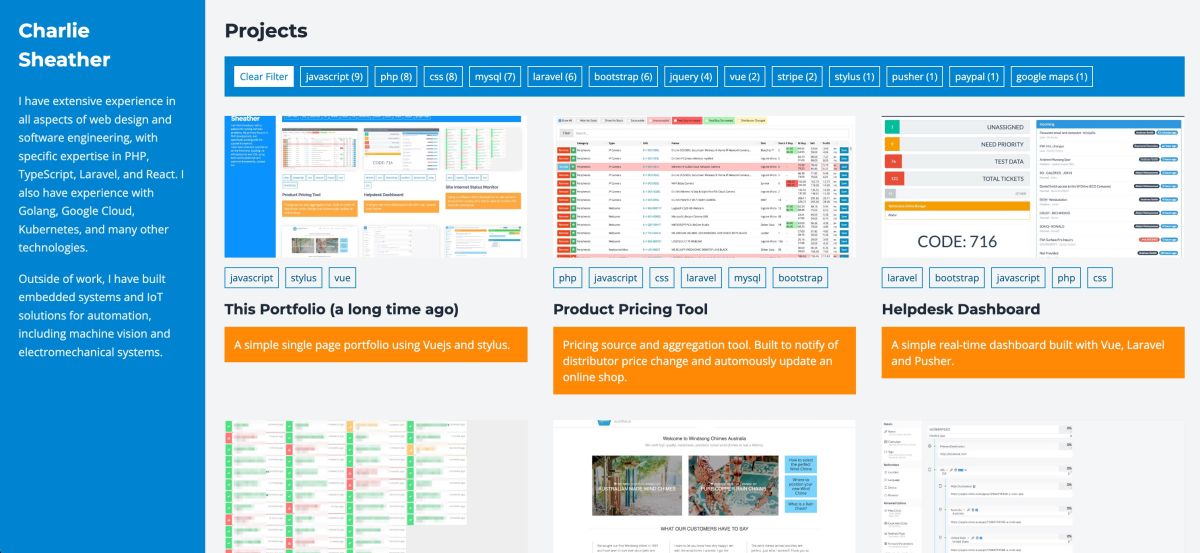
Task: Click css tag under Product Pricing Tool
Action: [x=660, y=278]
